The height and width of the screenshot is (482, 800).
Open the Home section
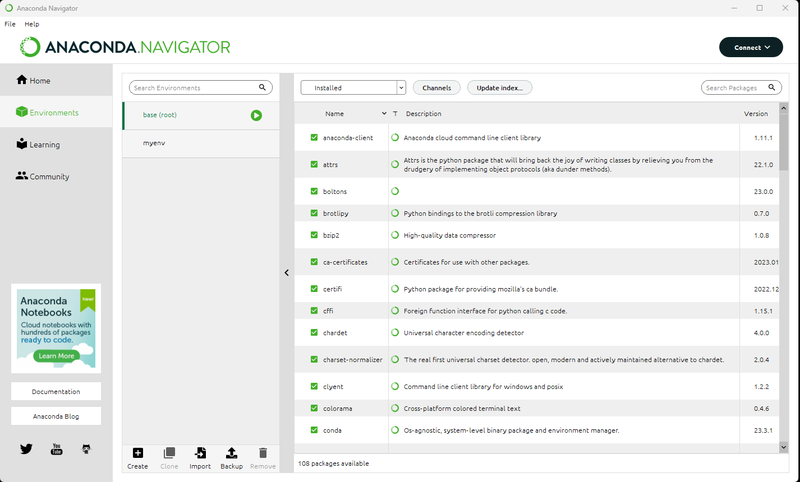pos(56,80)
